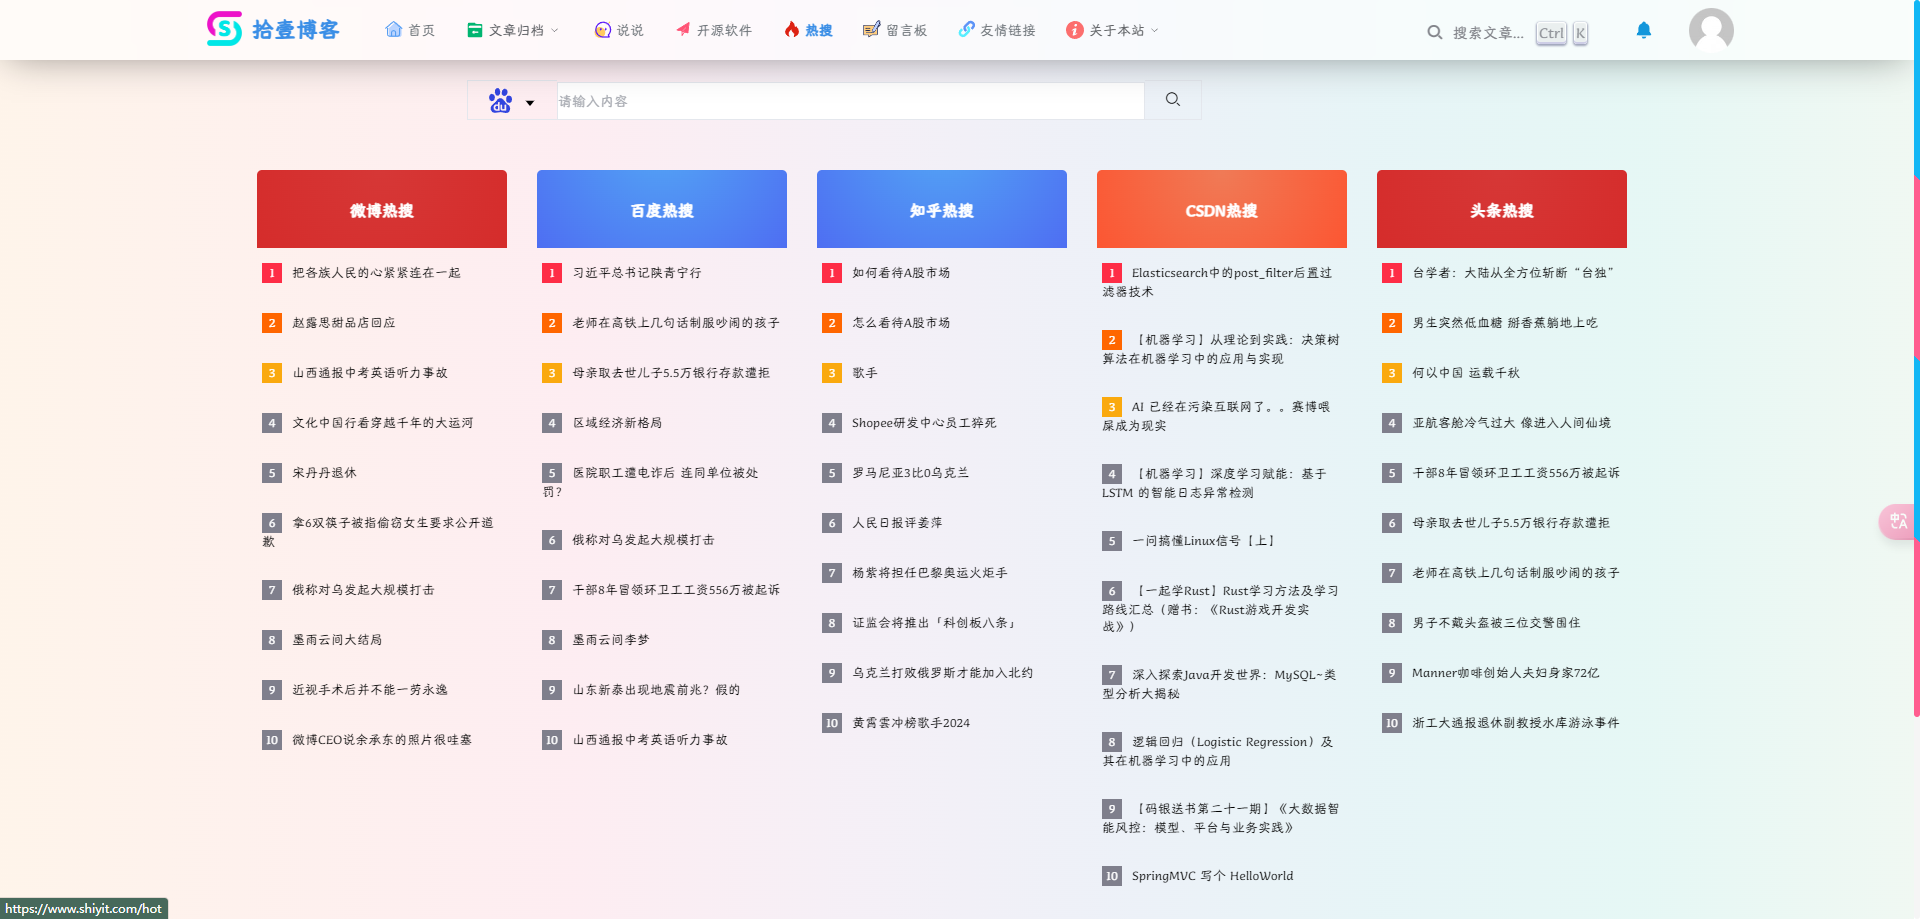The image size is (1920, 919).
Task: Open 微博CEO说余承东的照片很哇塞
Action: point(382,740)
